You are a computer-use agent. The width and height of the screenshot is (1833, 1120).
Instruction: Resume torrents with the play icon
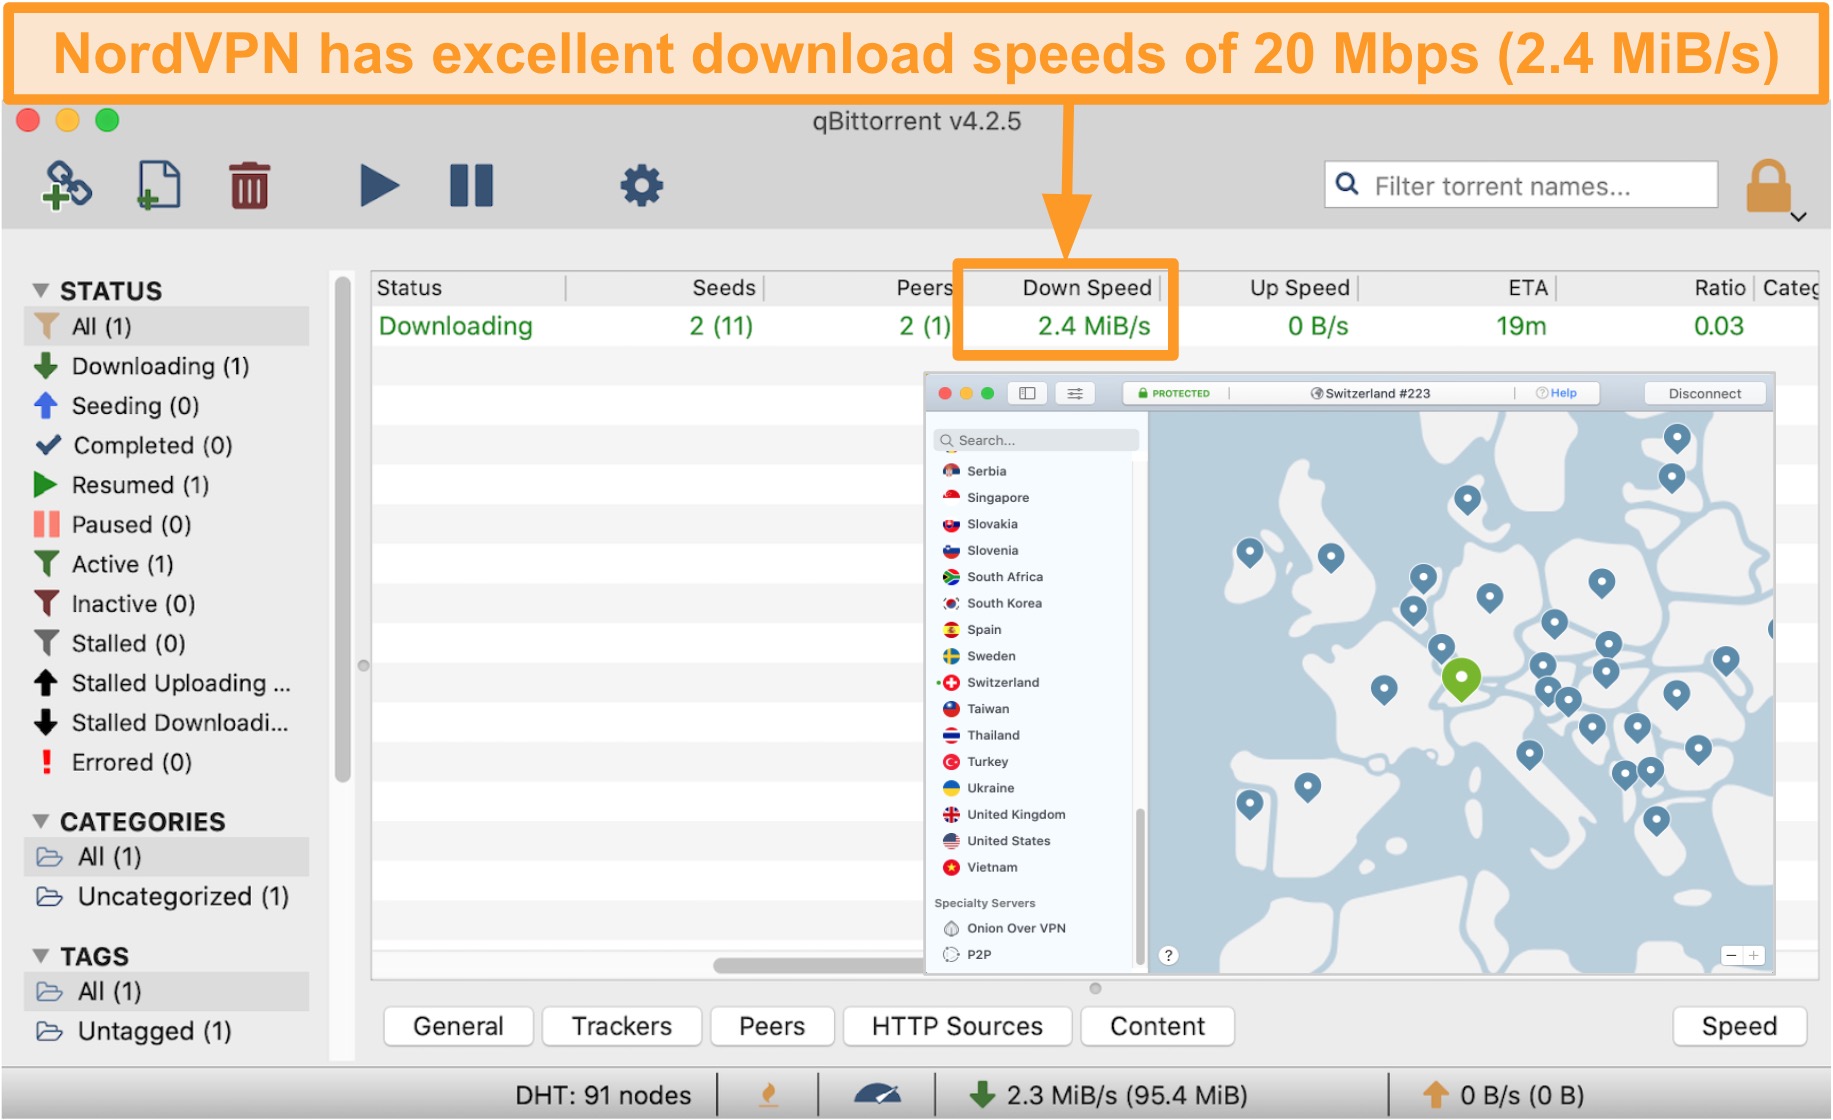(379, 186)
